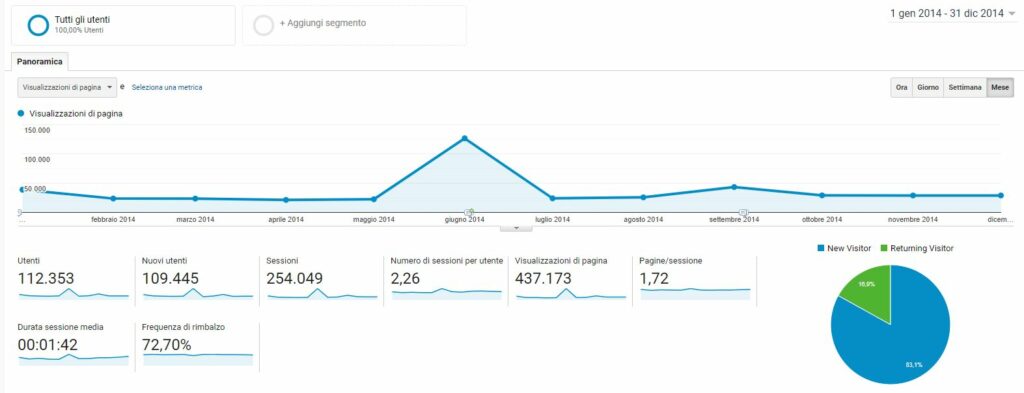Open the Visualizzazioni di pagina metric dropdown
This screenshot has width=1024, height=393.
(67, 87)
